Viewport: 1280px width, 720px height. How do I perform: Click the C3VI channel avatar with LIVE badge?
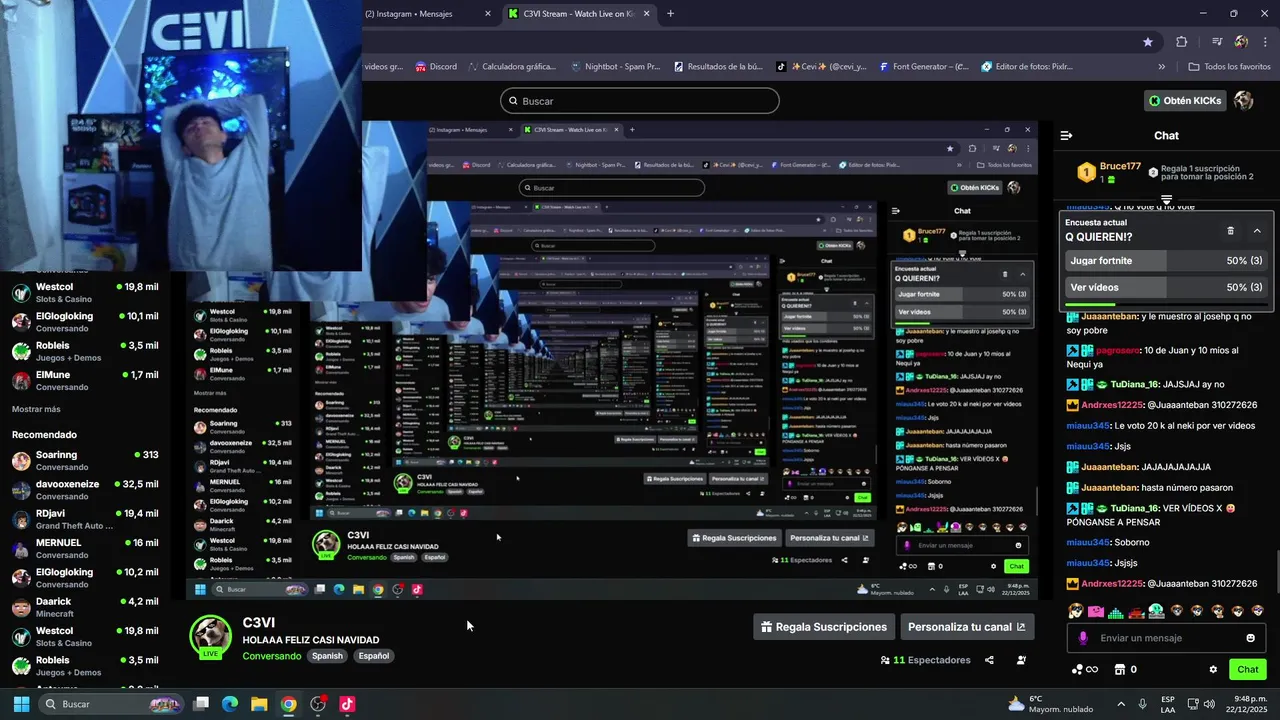tap(212, 636)
